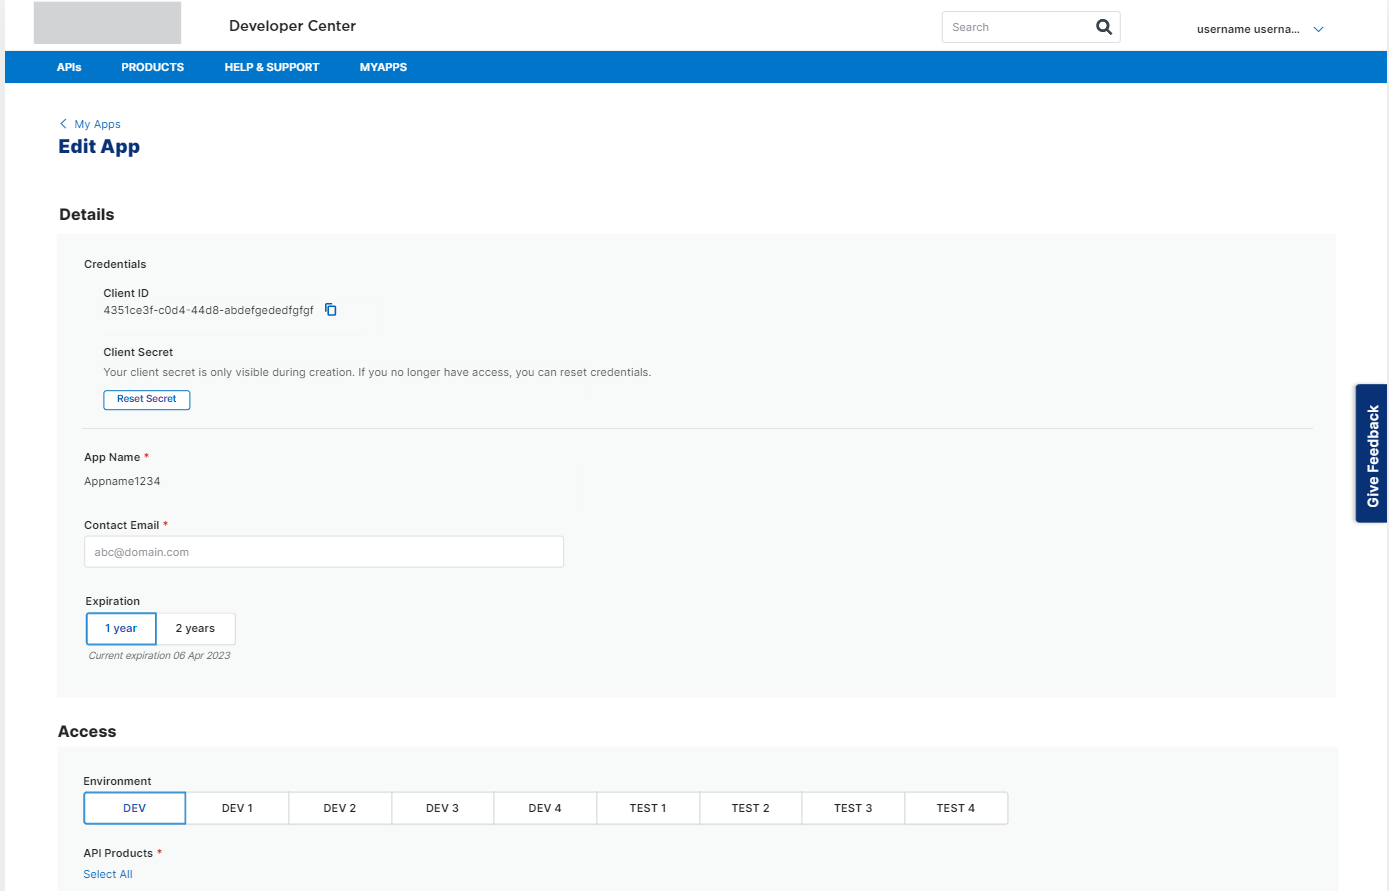Go back to My Apps
This screenshot has height=891, width=1389.
[x=97, y=124]
